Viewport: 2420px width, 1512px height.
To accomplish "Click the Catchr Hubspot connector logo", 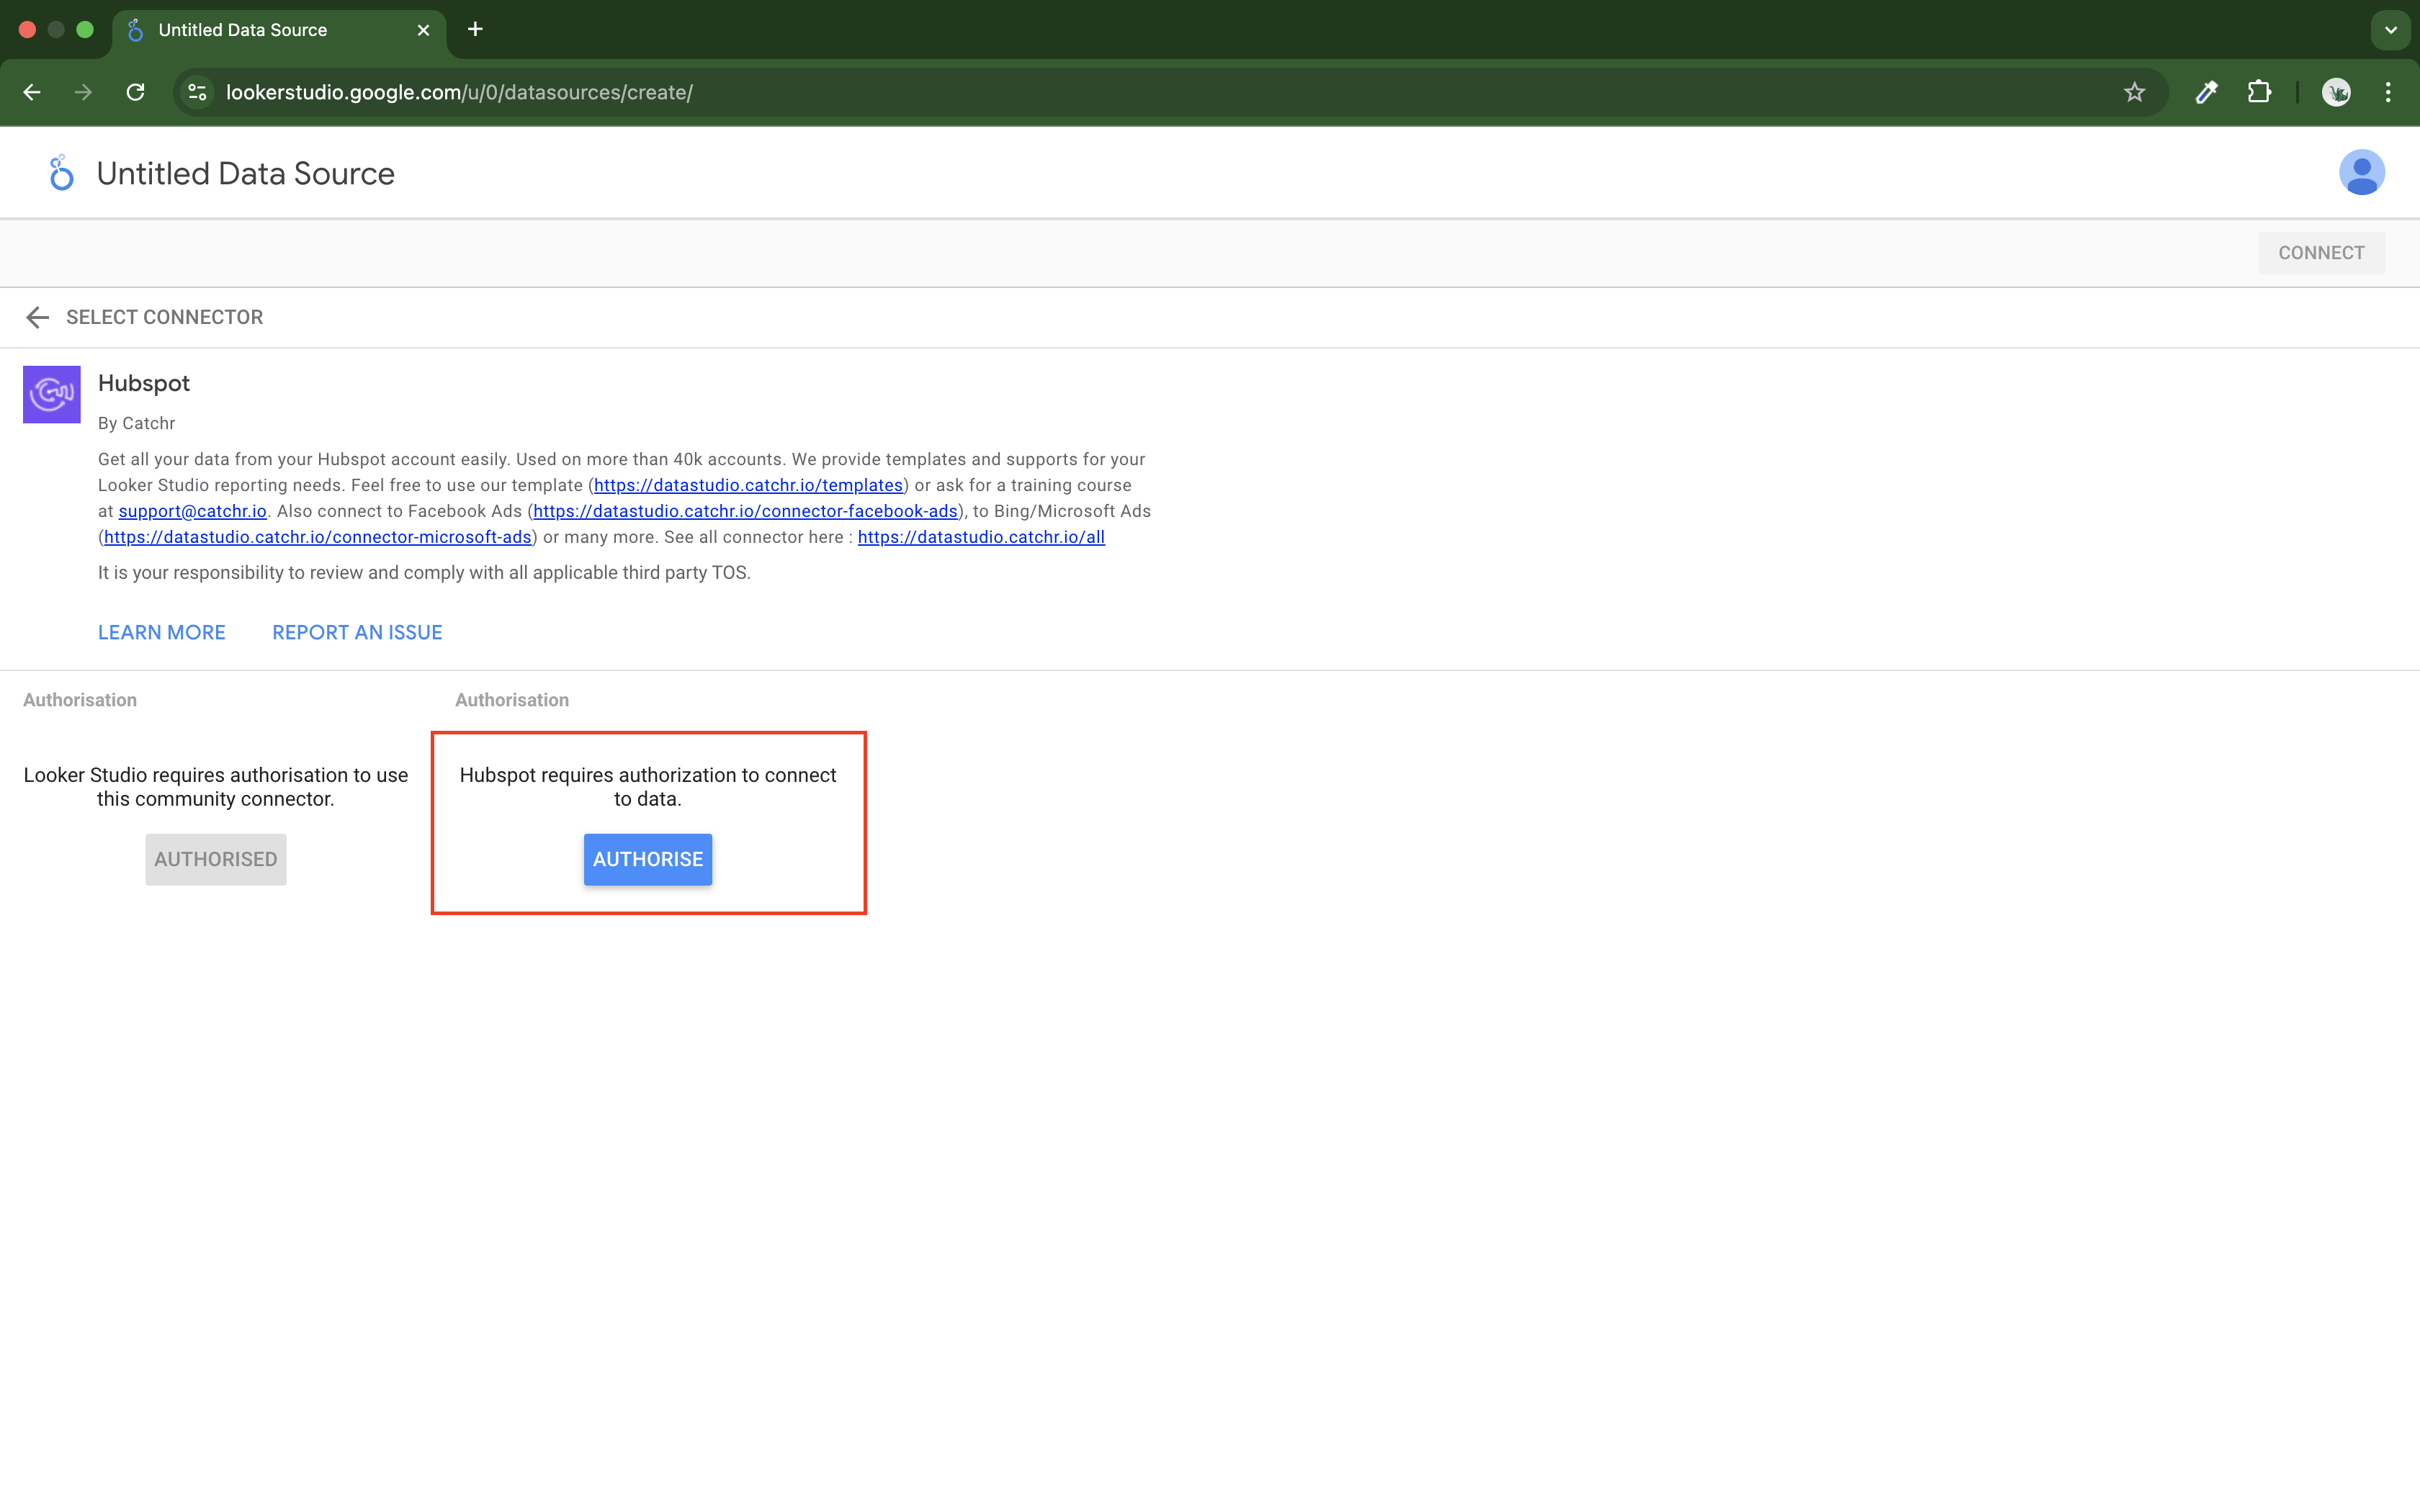I will (52, 394).
